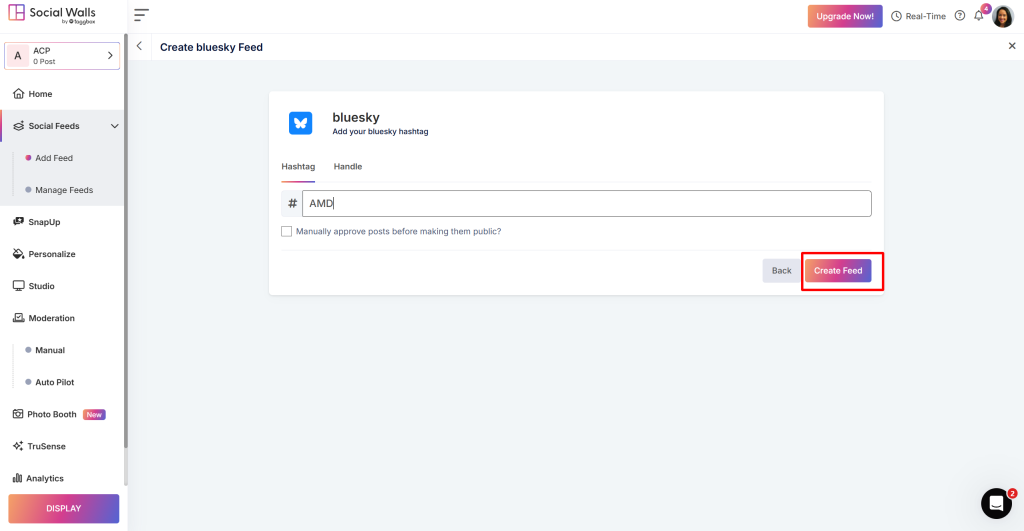The image size is (1024, 531).
Task: Open the Personalize menu item
Action: click(x=52, y=254)
